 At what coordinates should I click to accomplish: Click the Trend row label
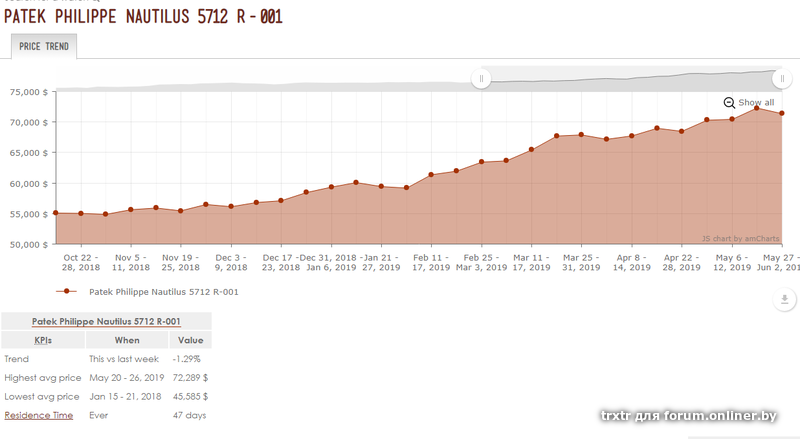click(16, 359)
